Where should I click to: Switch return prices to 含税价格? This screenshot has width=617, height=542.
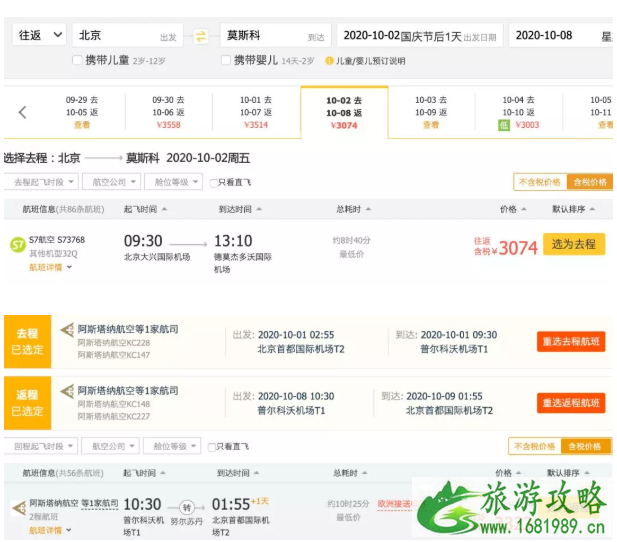(585, 446)
